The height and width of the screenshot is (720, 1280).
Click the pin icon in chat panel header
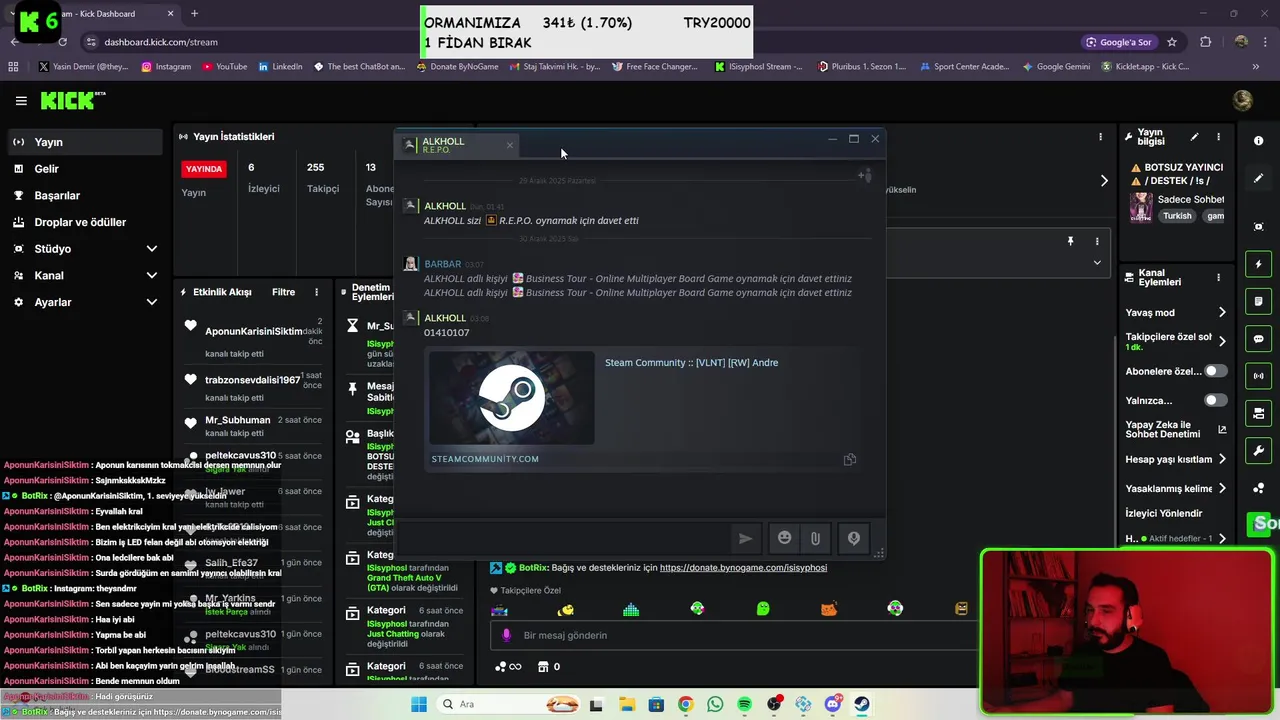coord(1070,241)
